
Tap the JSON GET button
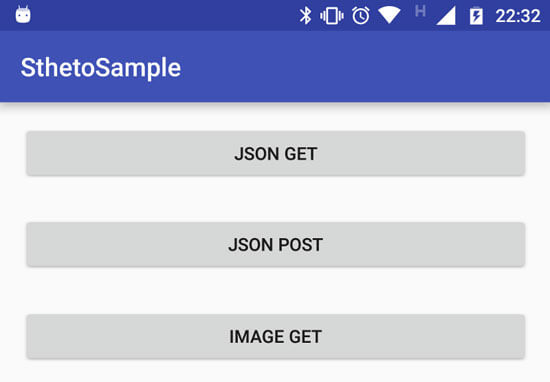tap(276, 153)
